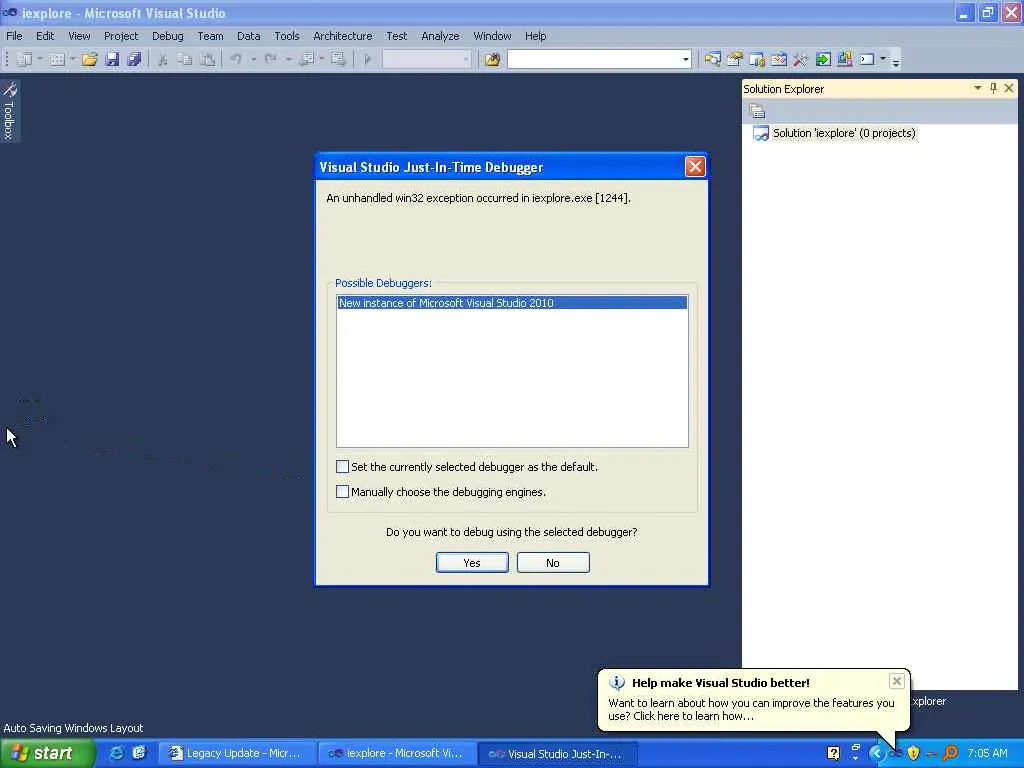Open the Toolbox from the wrench toolbar icon
The width and height of the screenshot is (1024, 768).
coord(801,59)
